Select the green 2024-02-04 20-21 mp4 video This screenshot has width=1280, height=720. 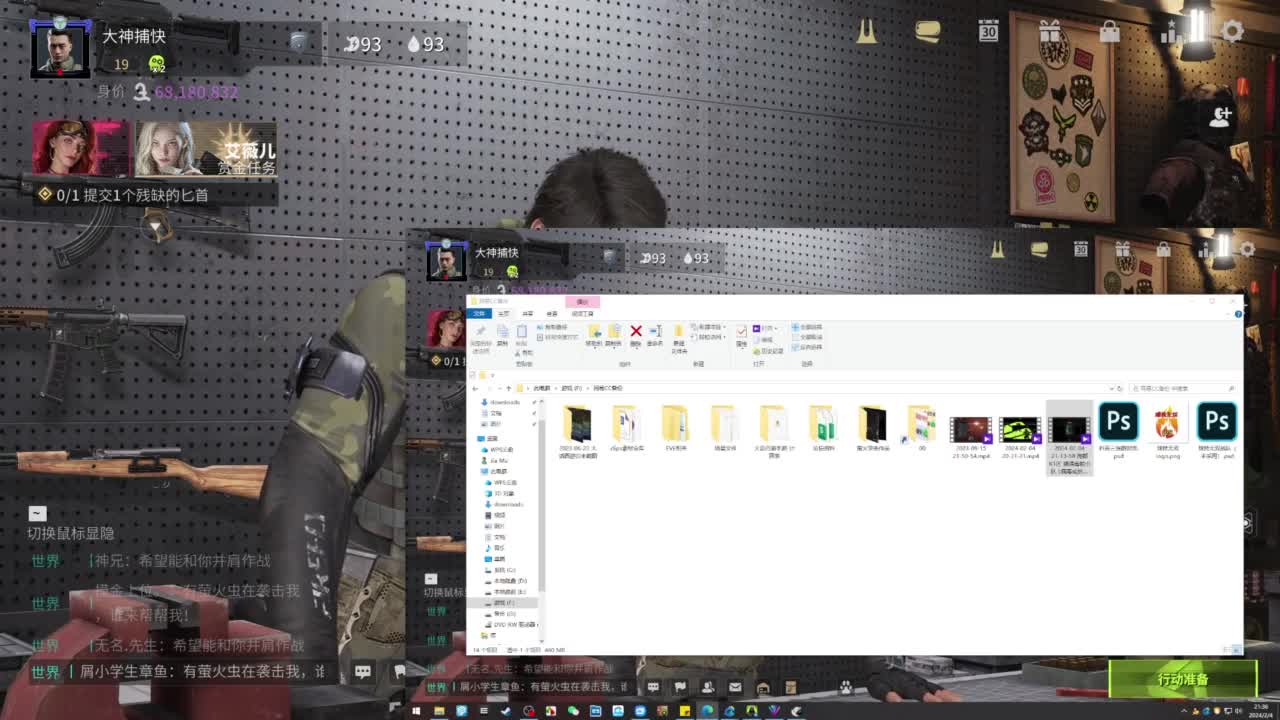click(1019, 439)
